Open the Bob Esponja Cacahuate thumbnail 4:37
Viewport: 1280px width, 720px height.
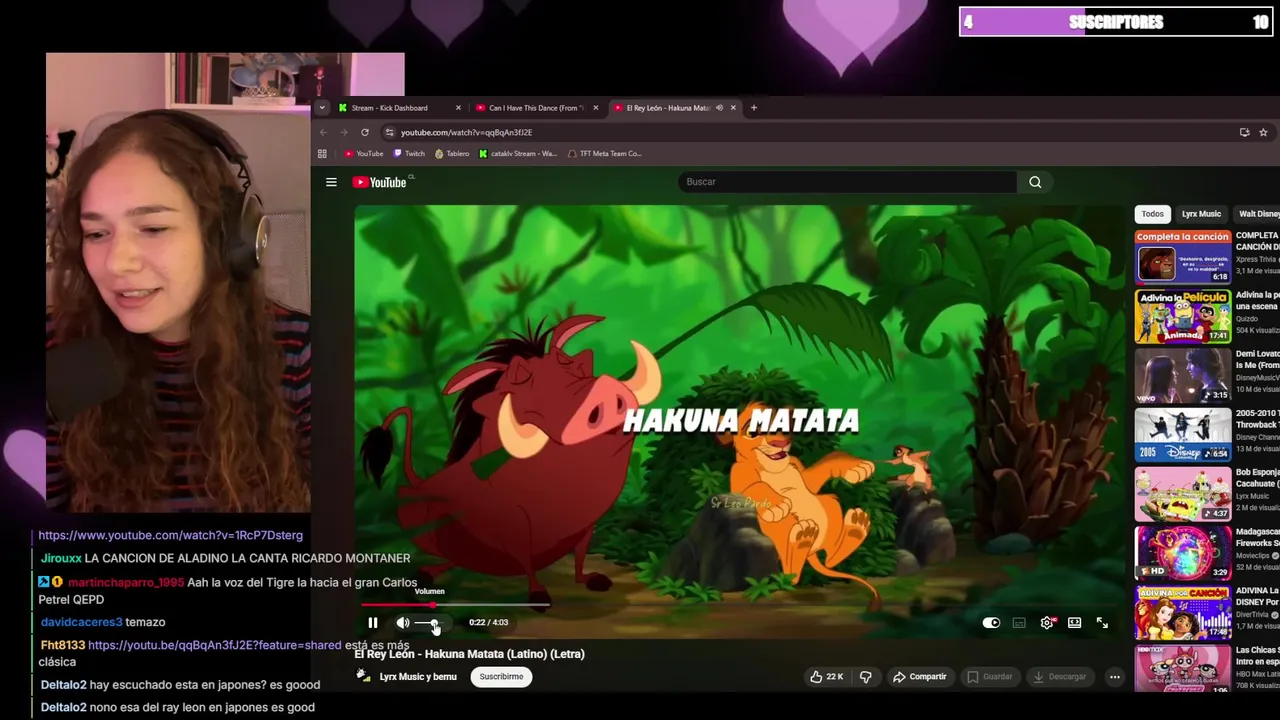(1183, 493)
